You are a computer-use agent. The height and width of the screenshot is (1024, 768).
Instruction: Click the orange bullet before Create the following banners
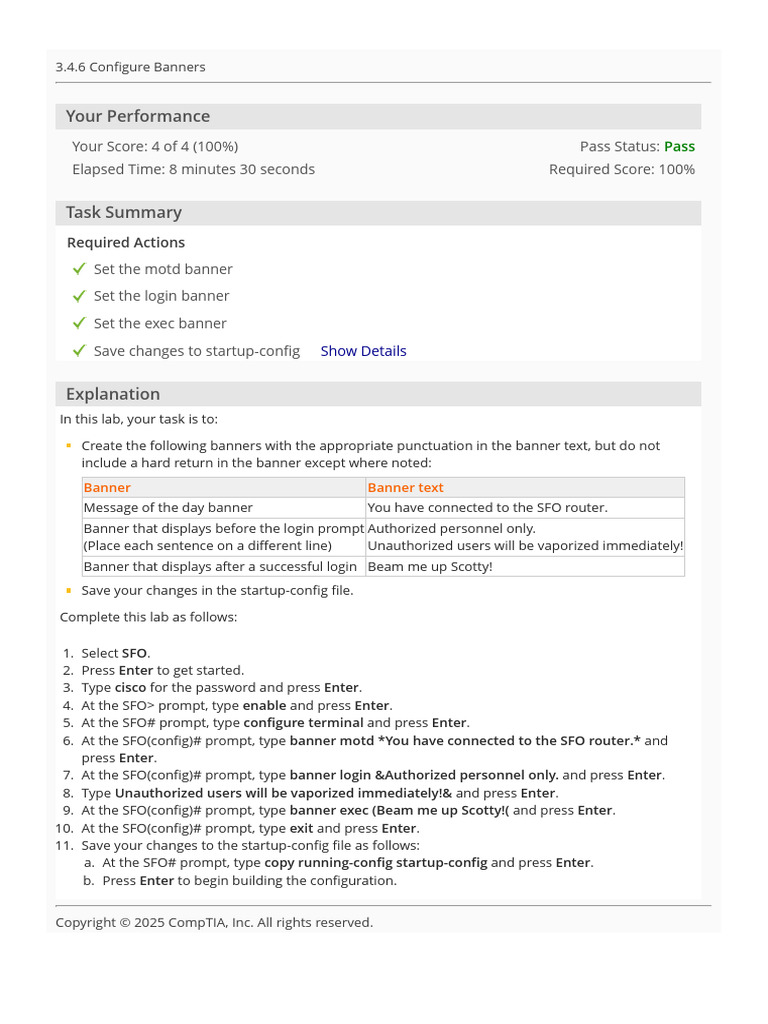68,445
